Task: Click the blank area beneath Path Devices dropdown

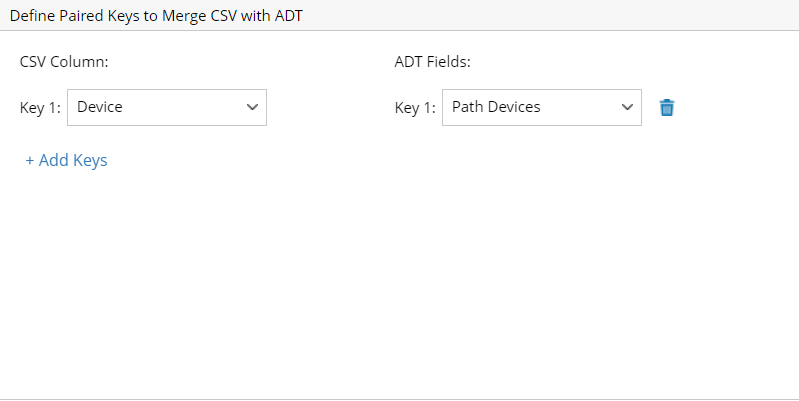Action: [541, 200]
